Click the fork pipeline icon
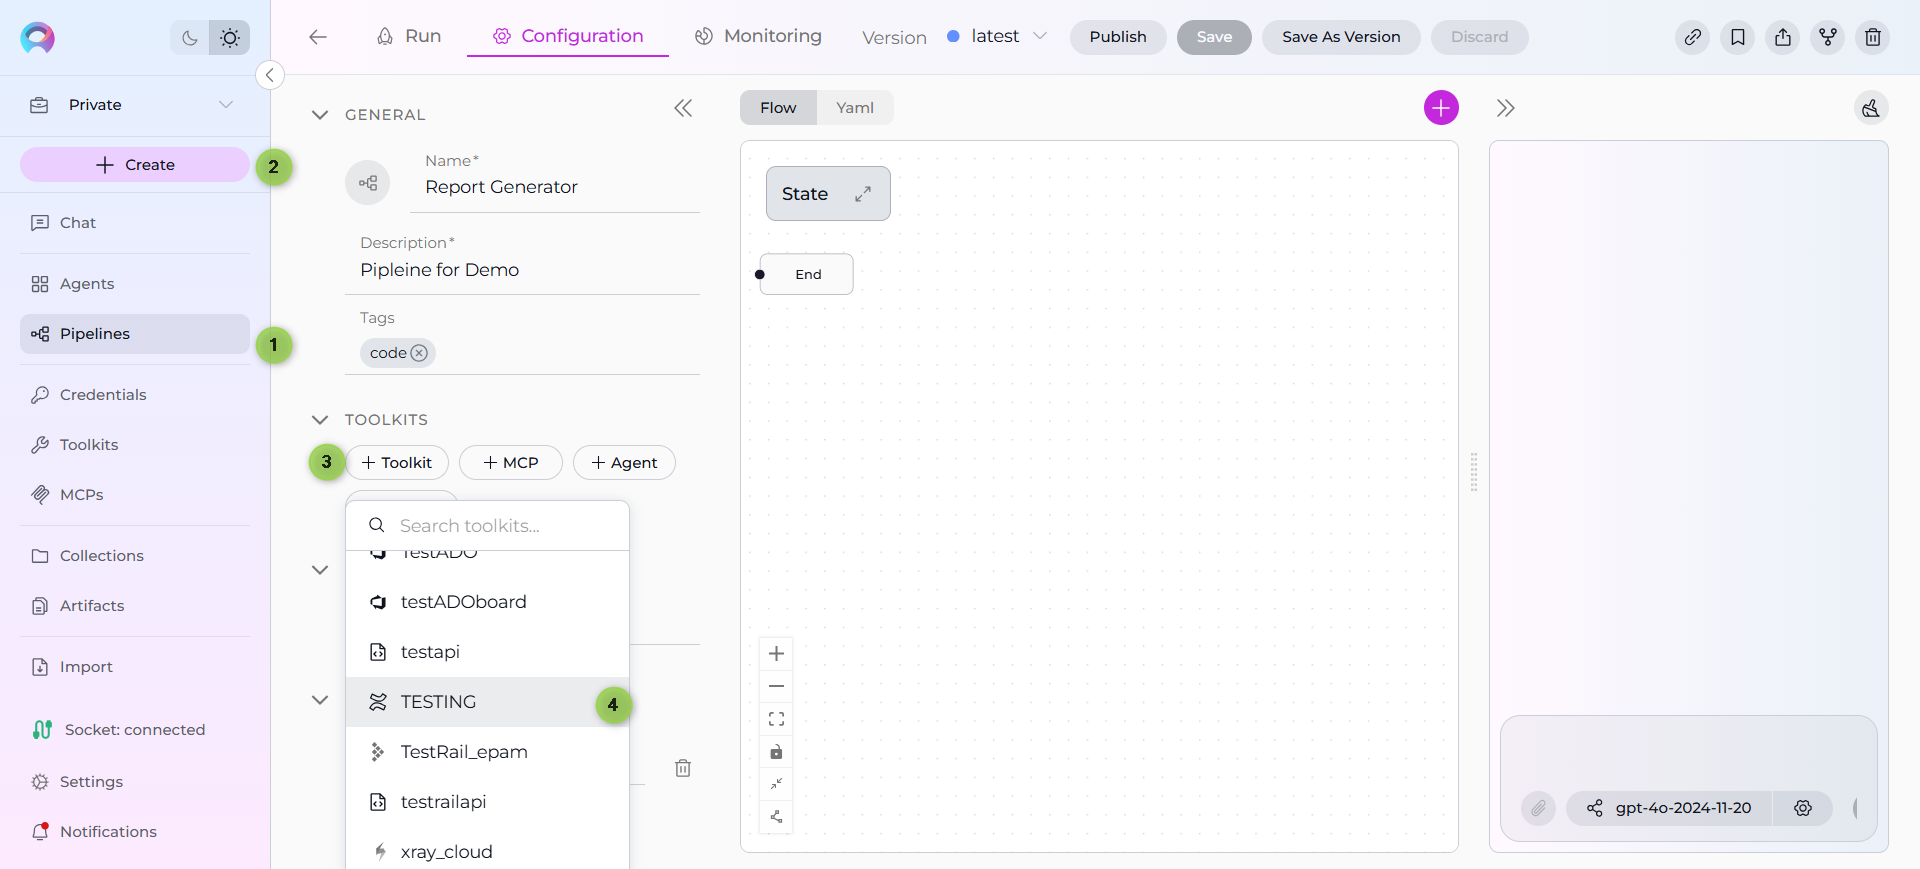This screenshot has width=1920, height=869. [x=1827, y=37]
